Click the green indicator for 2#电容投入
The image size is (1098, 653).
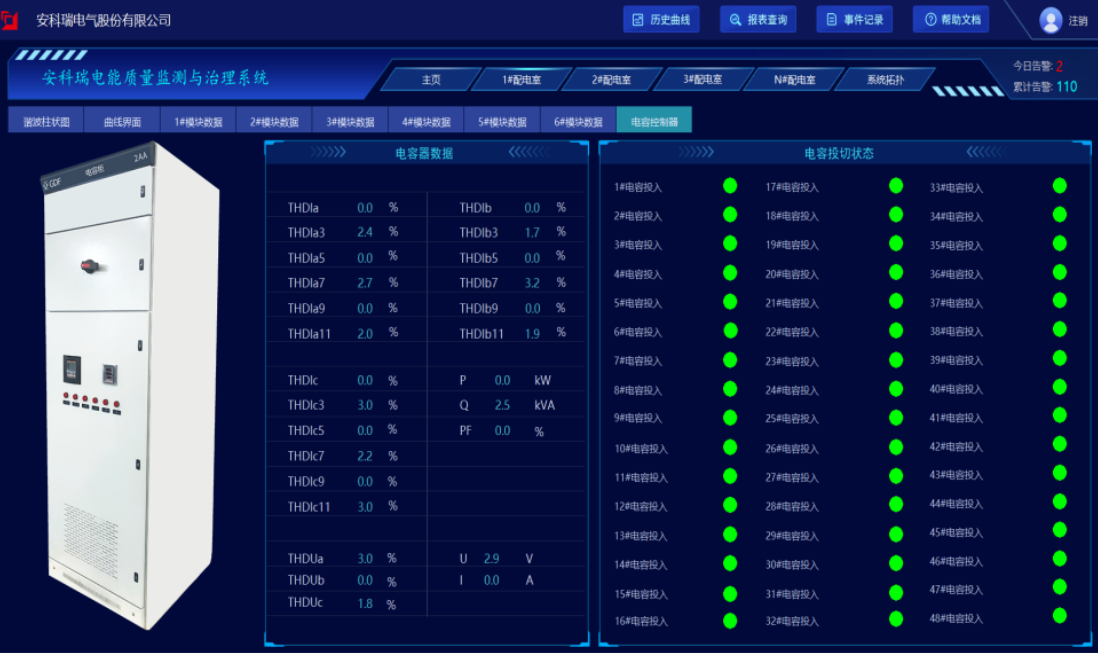730,214
